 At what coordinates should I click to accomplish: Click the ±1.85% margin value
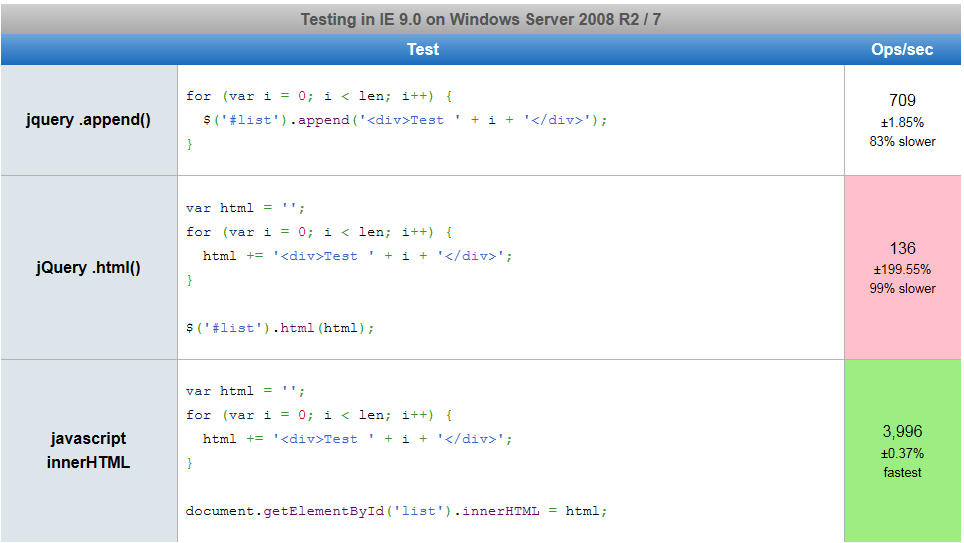tap(903, 122)
